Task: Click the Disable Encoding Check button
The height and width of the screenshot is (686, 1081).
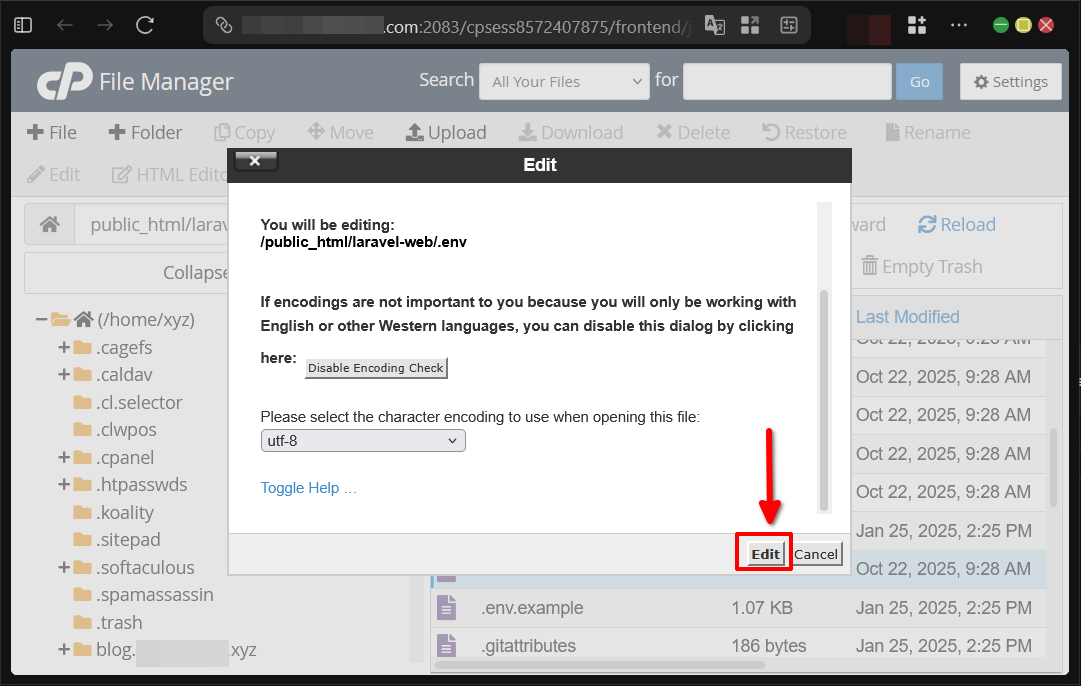Action: (x=375, y=368)
